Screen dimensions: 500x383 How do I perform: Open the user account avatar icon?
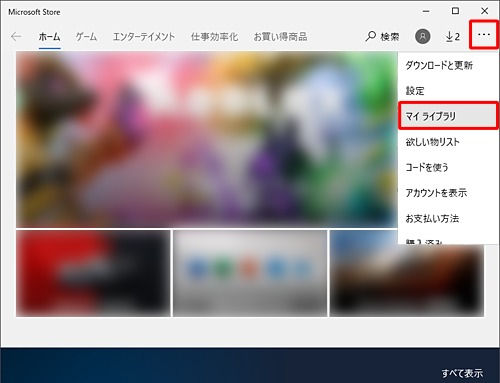tap(423, 36)
